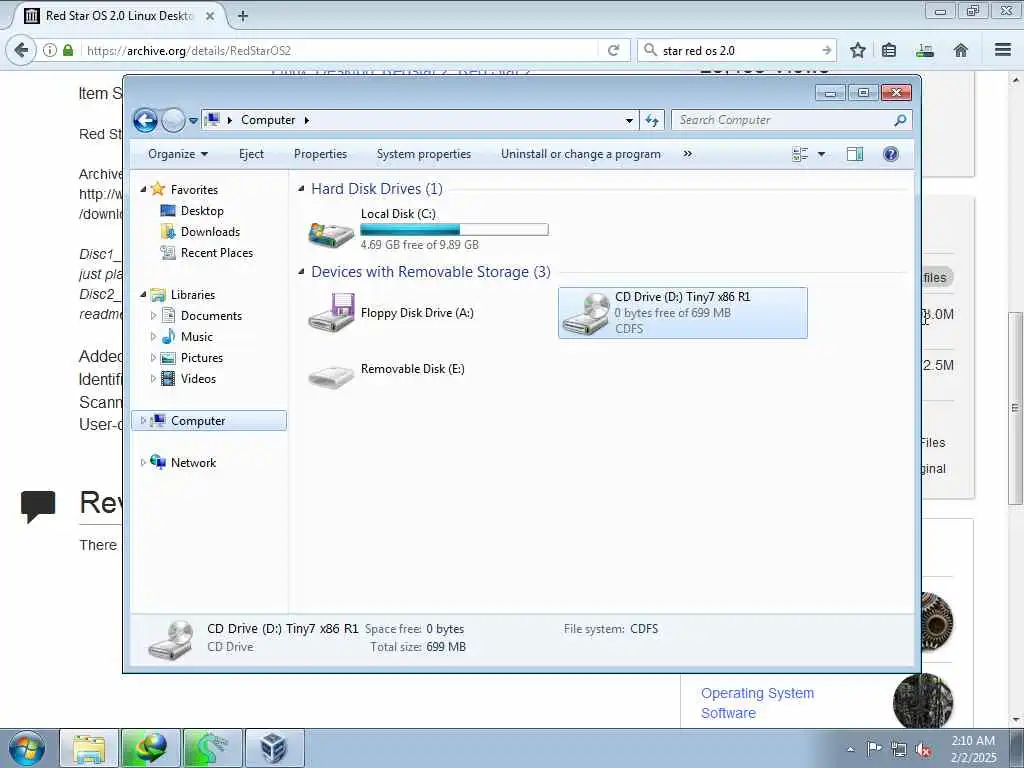Open VirtualBox from taskbar
1024x768 pixels.
pyautogui.click(x=274, y=748)
